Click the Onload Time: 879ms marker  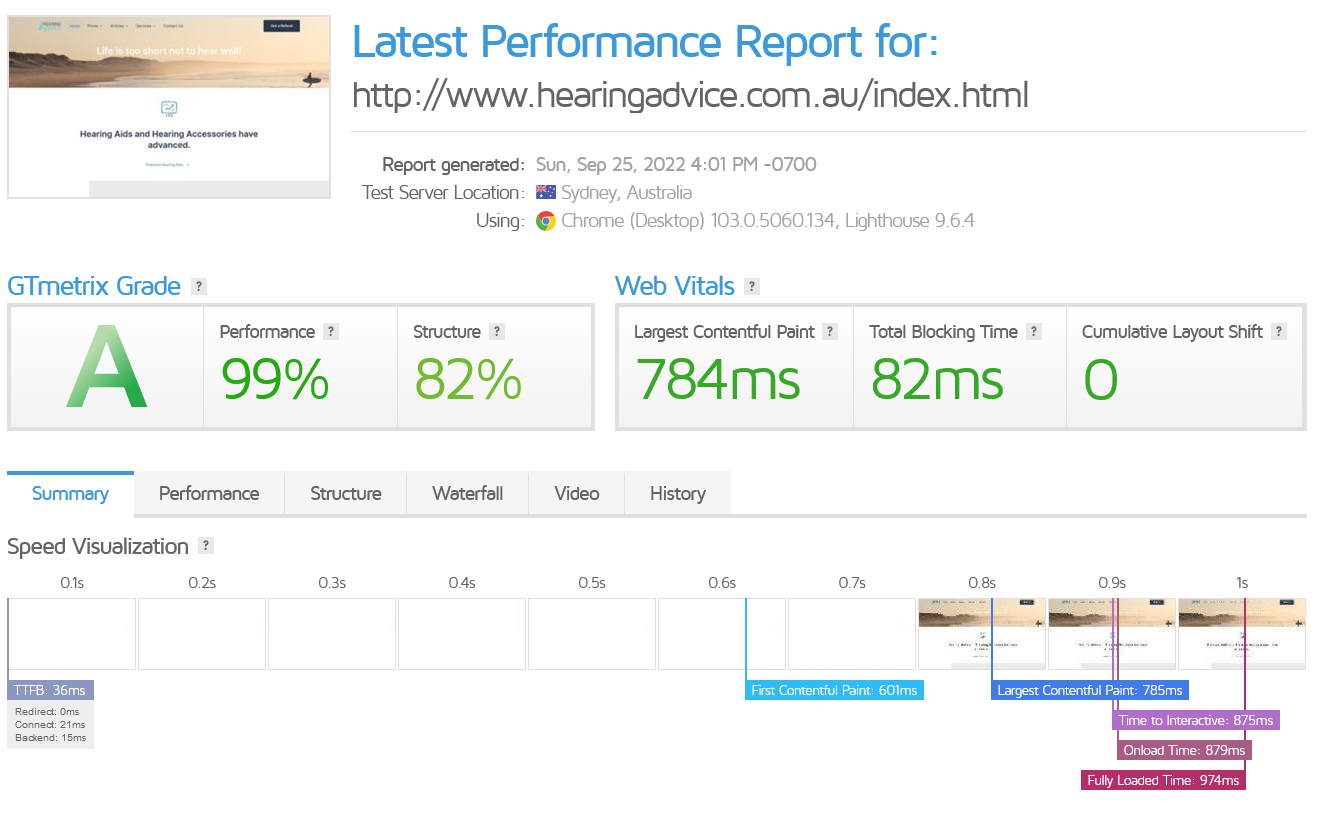click(x=1184, y=750)
